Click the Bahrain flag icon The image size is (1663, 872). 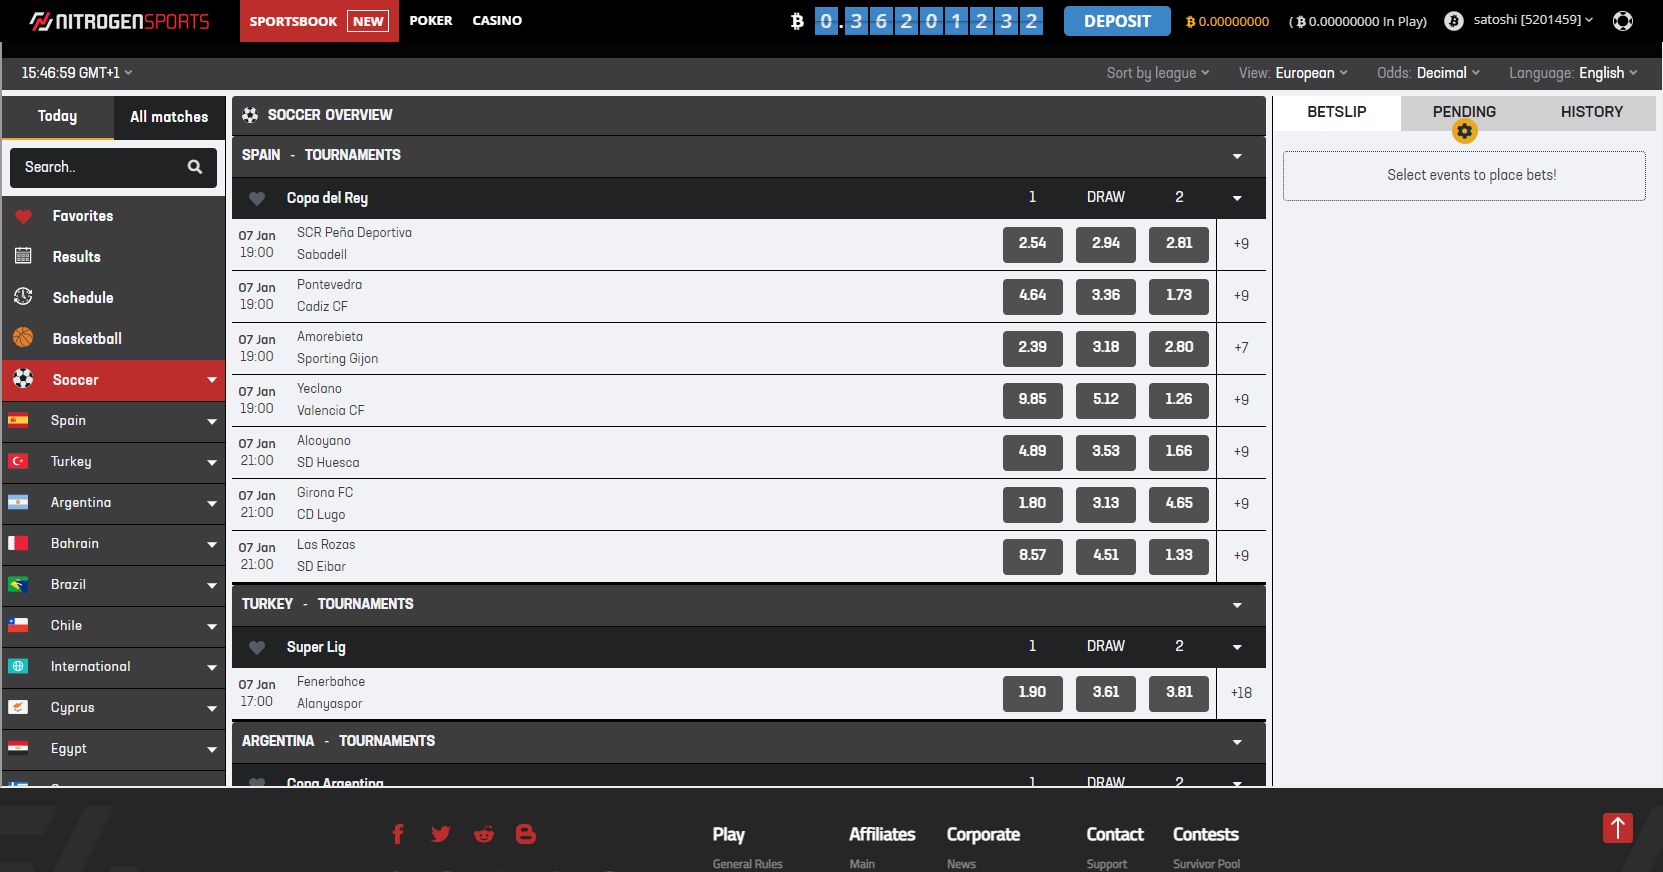18,543
